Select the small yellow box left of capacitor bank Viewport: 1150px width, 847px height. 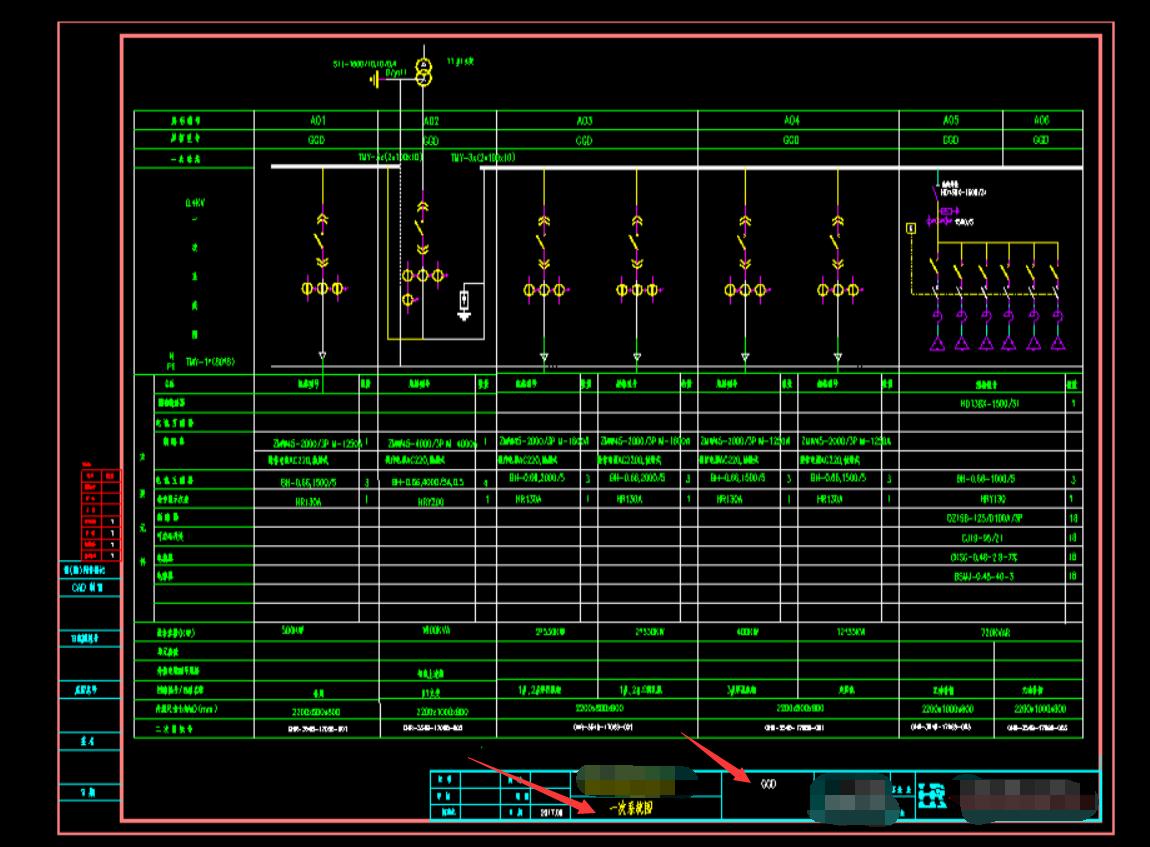pos(910,228)
